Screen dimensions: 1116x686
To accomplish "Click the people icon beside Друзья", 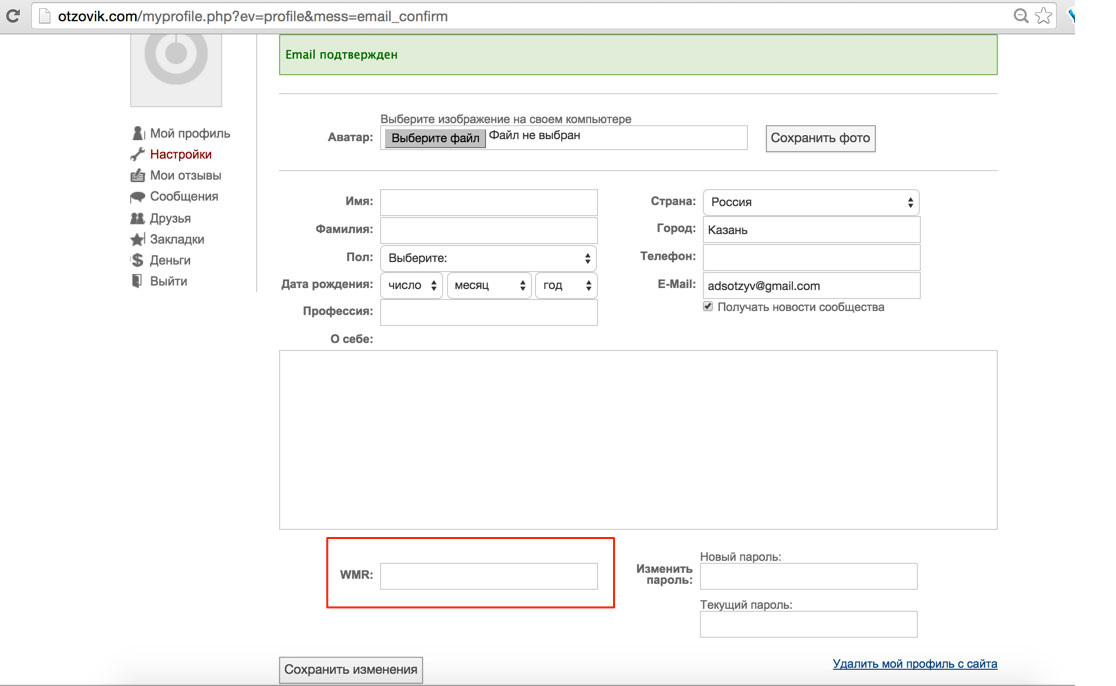I will pos(137,218).
